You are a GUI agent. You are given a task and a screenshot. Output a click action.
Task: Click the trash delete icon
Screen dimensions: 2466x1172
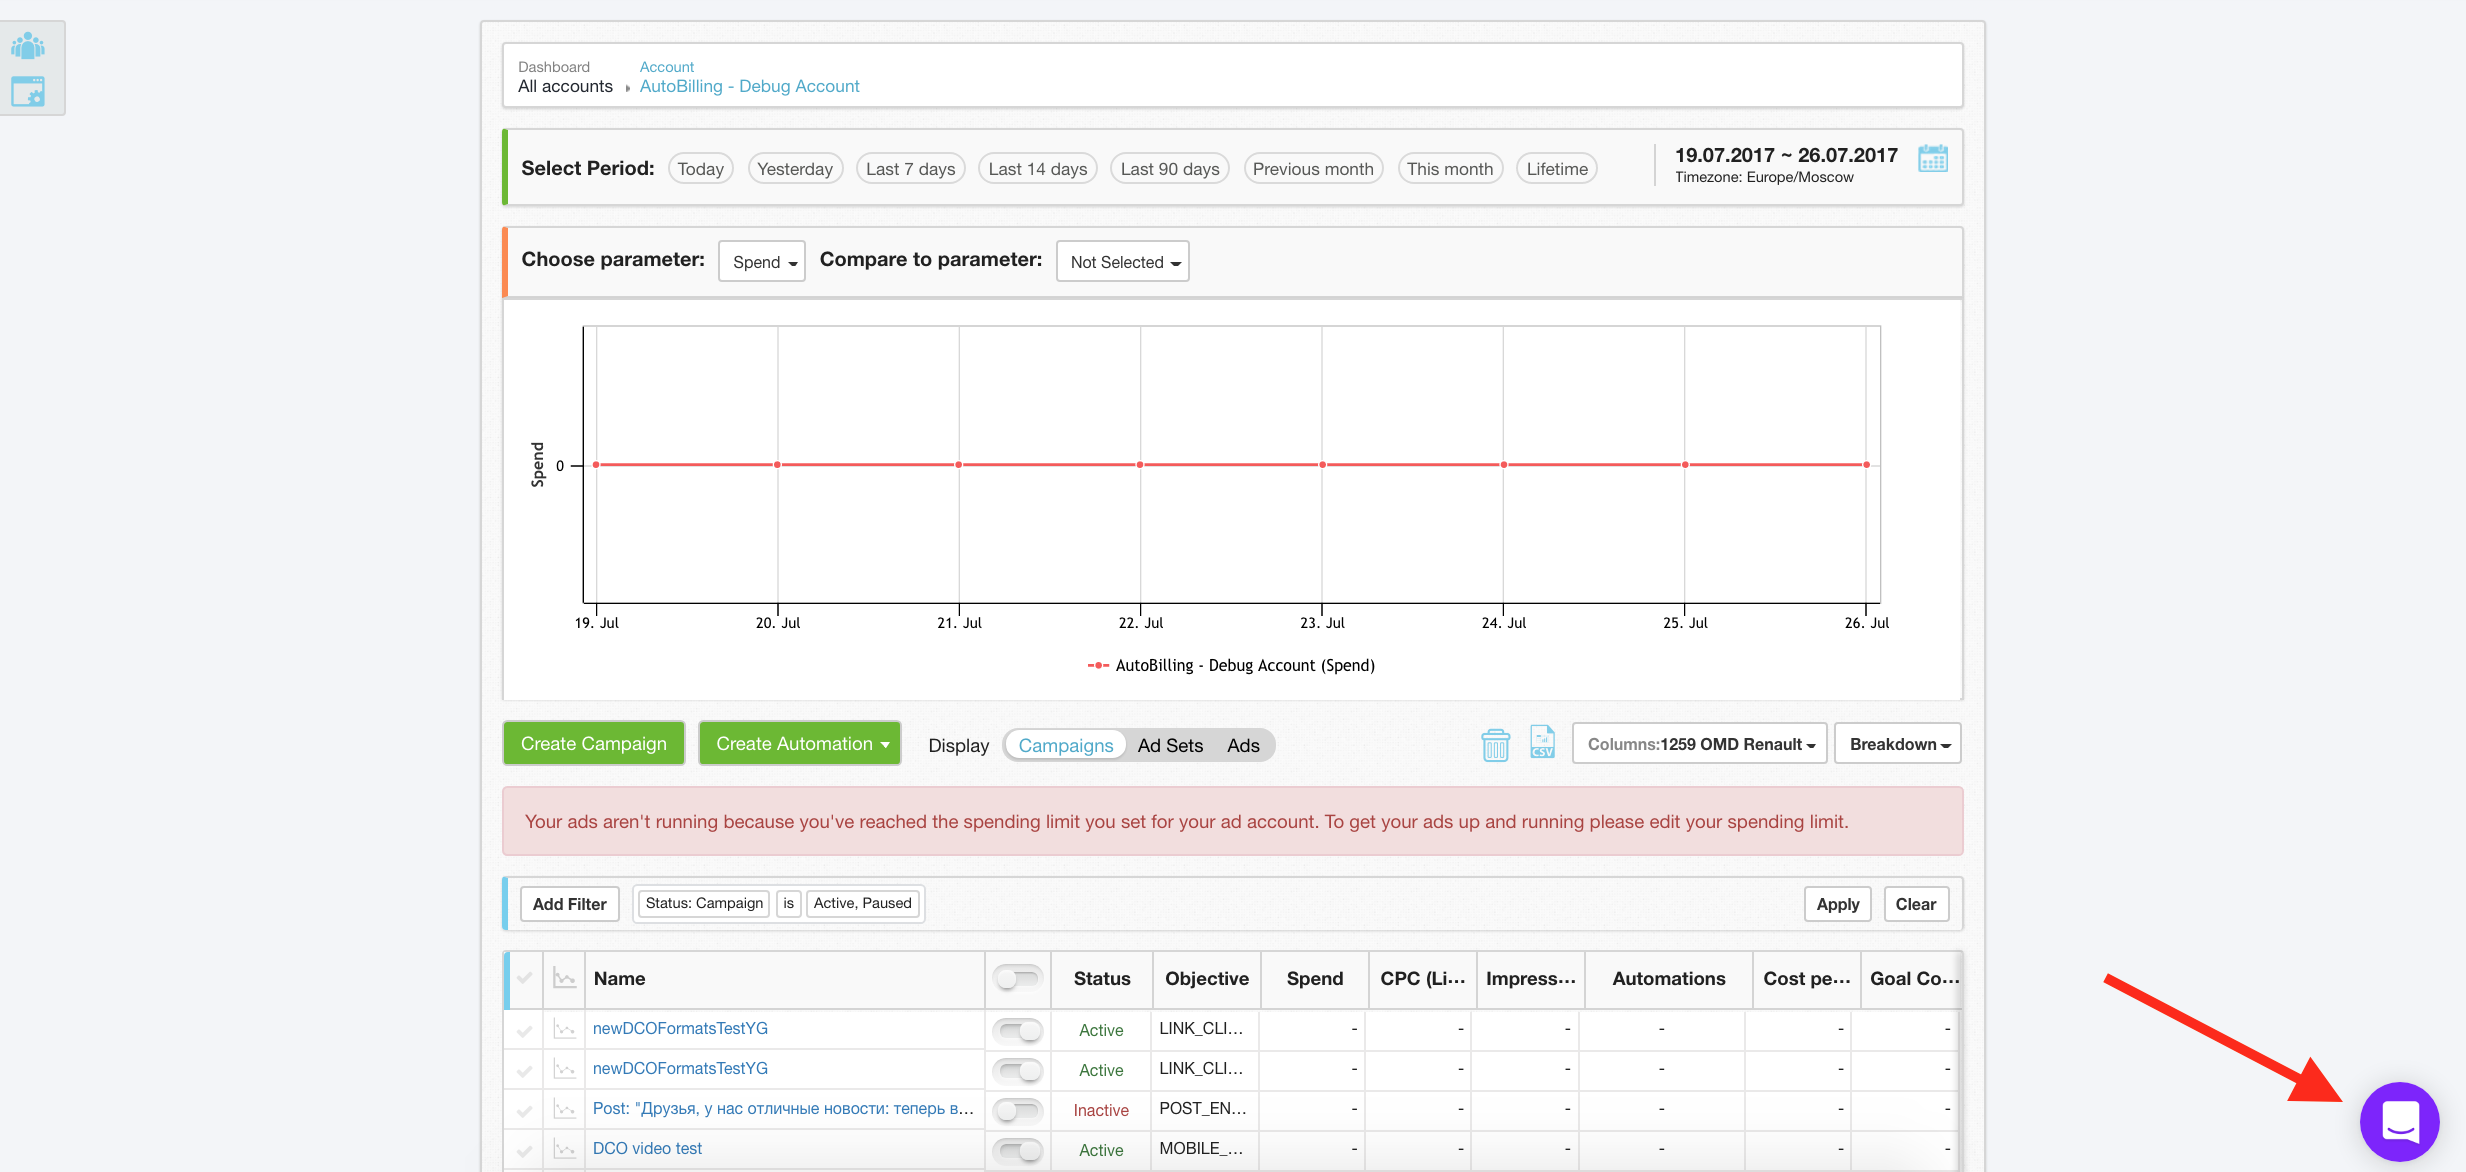(x=1495, y=744)
